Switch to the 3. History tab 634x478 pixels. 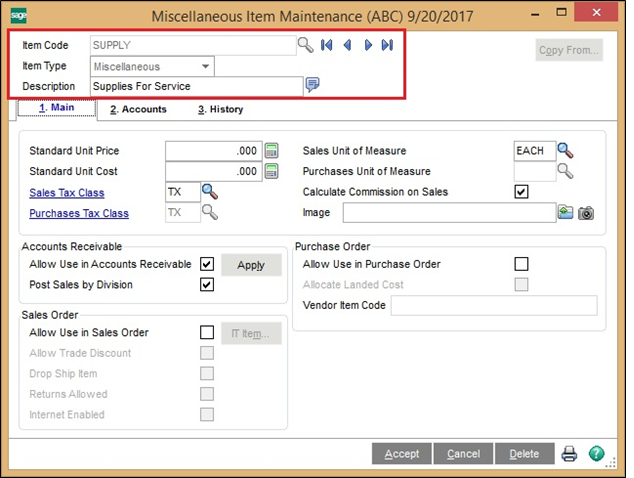[x=221, y=109]
